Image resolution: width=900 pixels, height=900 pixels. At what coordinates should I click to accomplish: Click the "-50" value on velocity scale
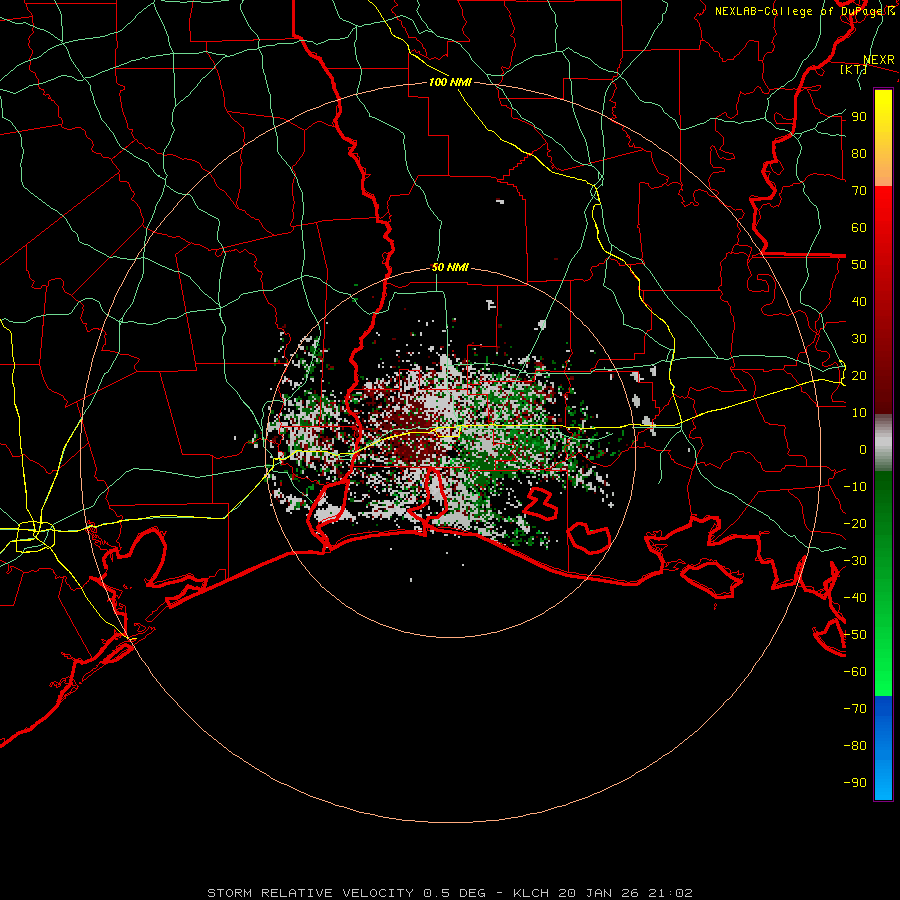click(855, 635)
